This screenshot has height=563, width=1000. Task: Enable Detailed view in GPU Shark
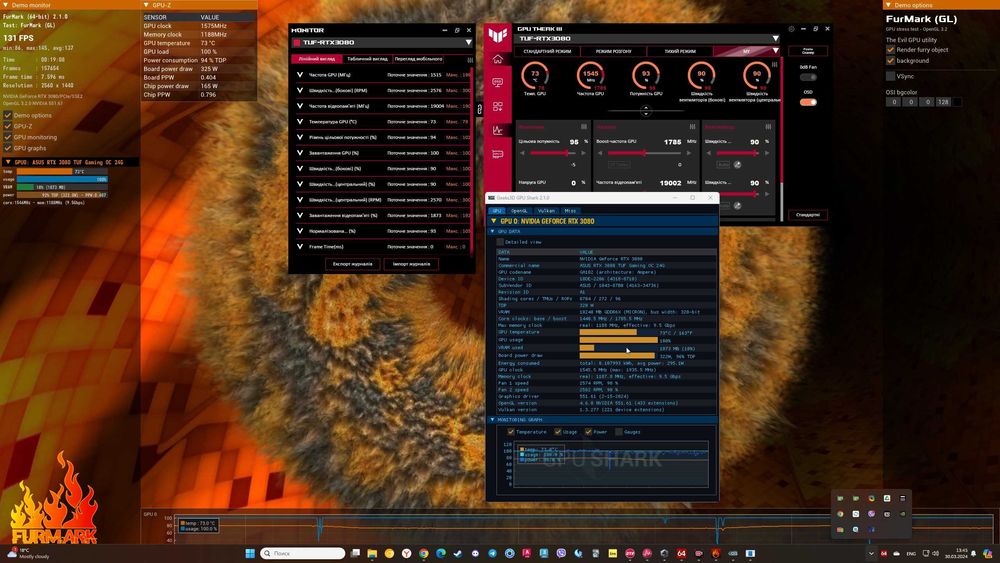coord(500,242)
